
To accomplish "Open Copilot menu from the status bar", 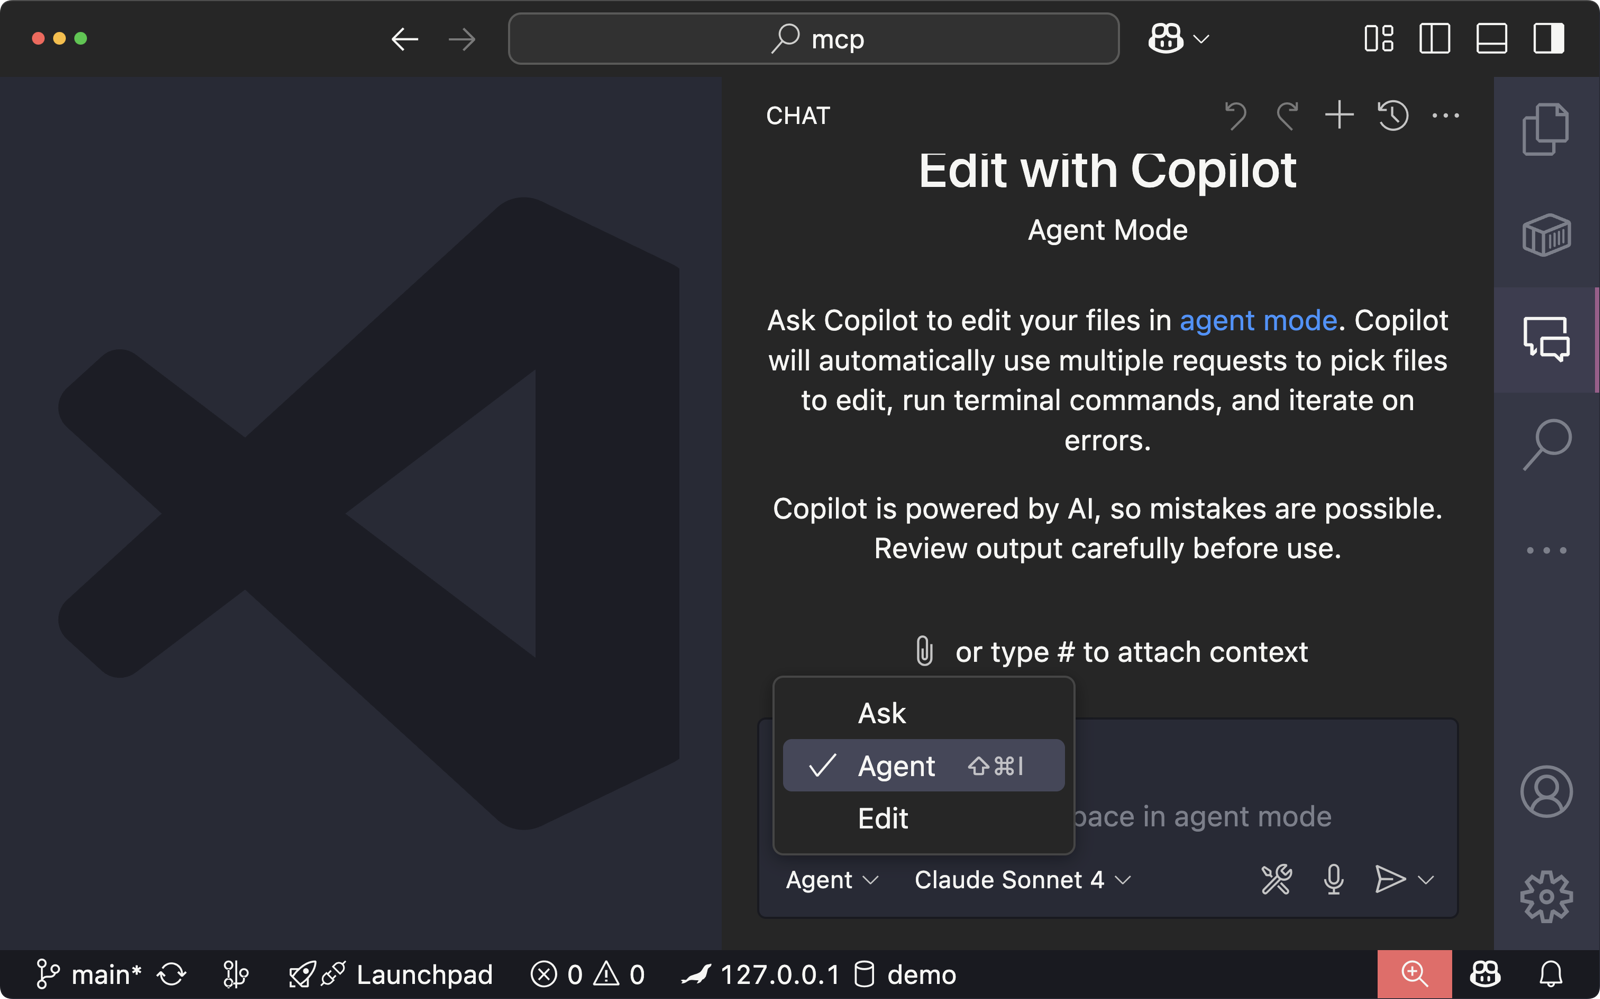I will (x=1485, y=974).
